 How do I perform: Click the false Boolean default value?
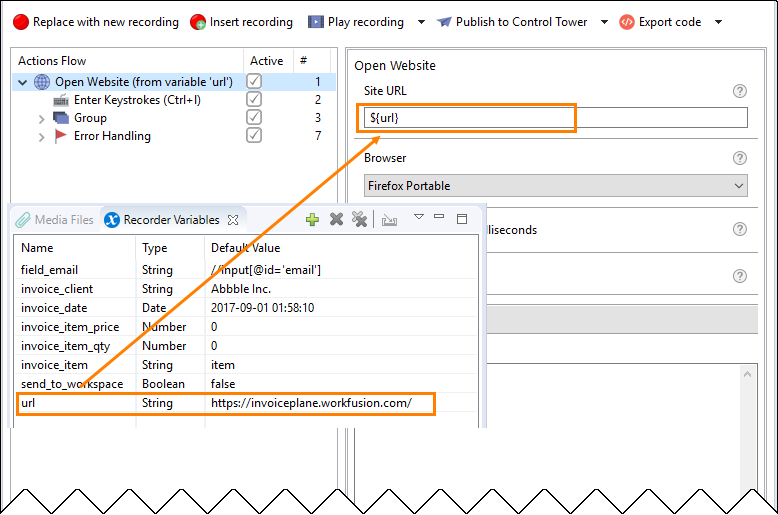(x=223, y=384)
